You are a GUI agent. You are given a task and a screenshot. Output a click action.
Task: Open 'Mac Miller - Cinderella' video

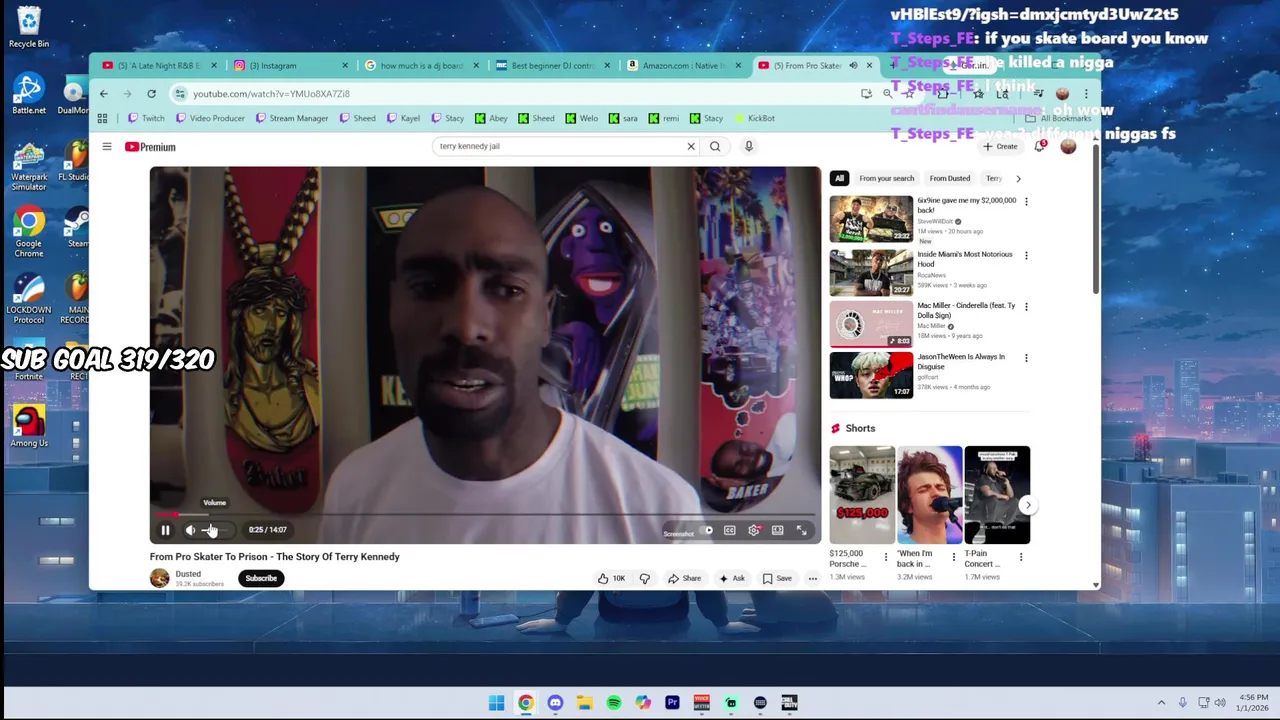coord(871,324)
